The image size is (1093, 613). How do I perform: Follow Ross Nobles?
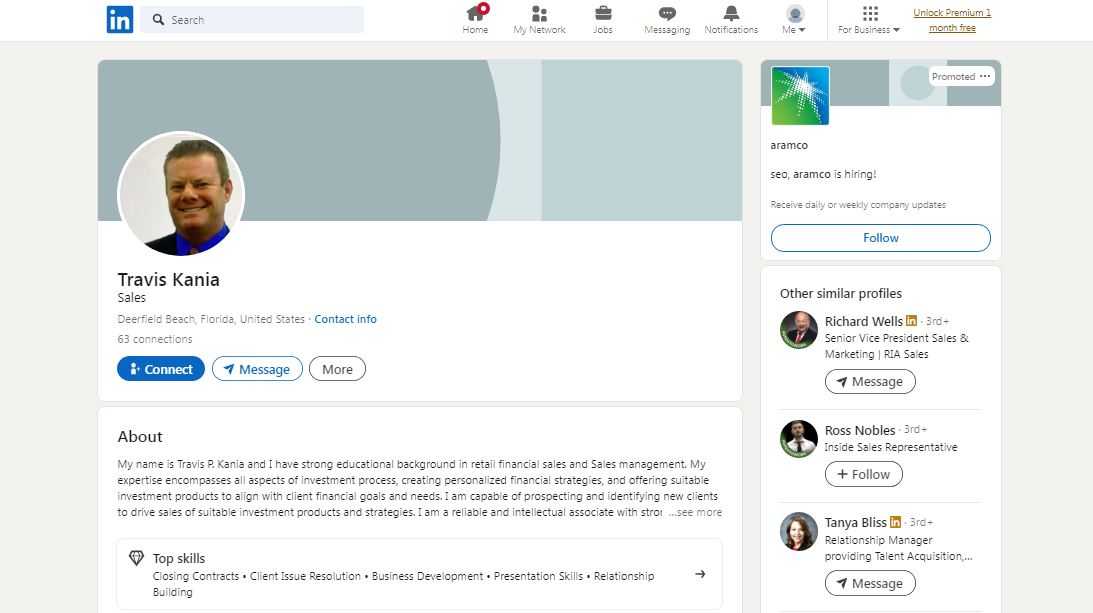pyautogui.click(x=863, y=474)
